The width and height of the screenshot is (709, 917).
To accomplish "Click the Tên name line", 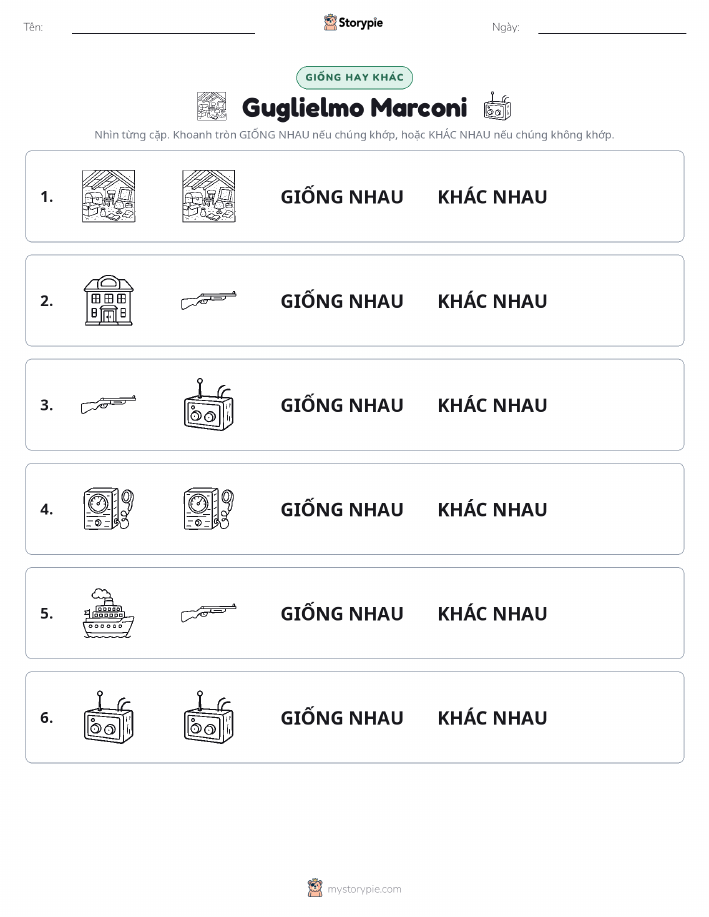I will 163,28.
